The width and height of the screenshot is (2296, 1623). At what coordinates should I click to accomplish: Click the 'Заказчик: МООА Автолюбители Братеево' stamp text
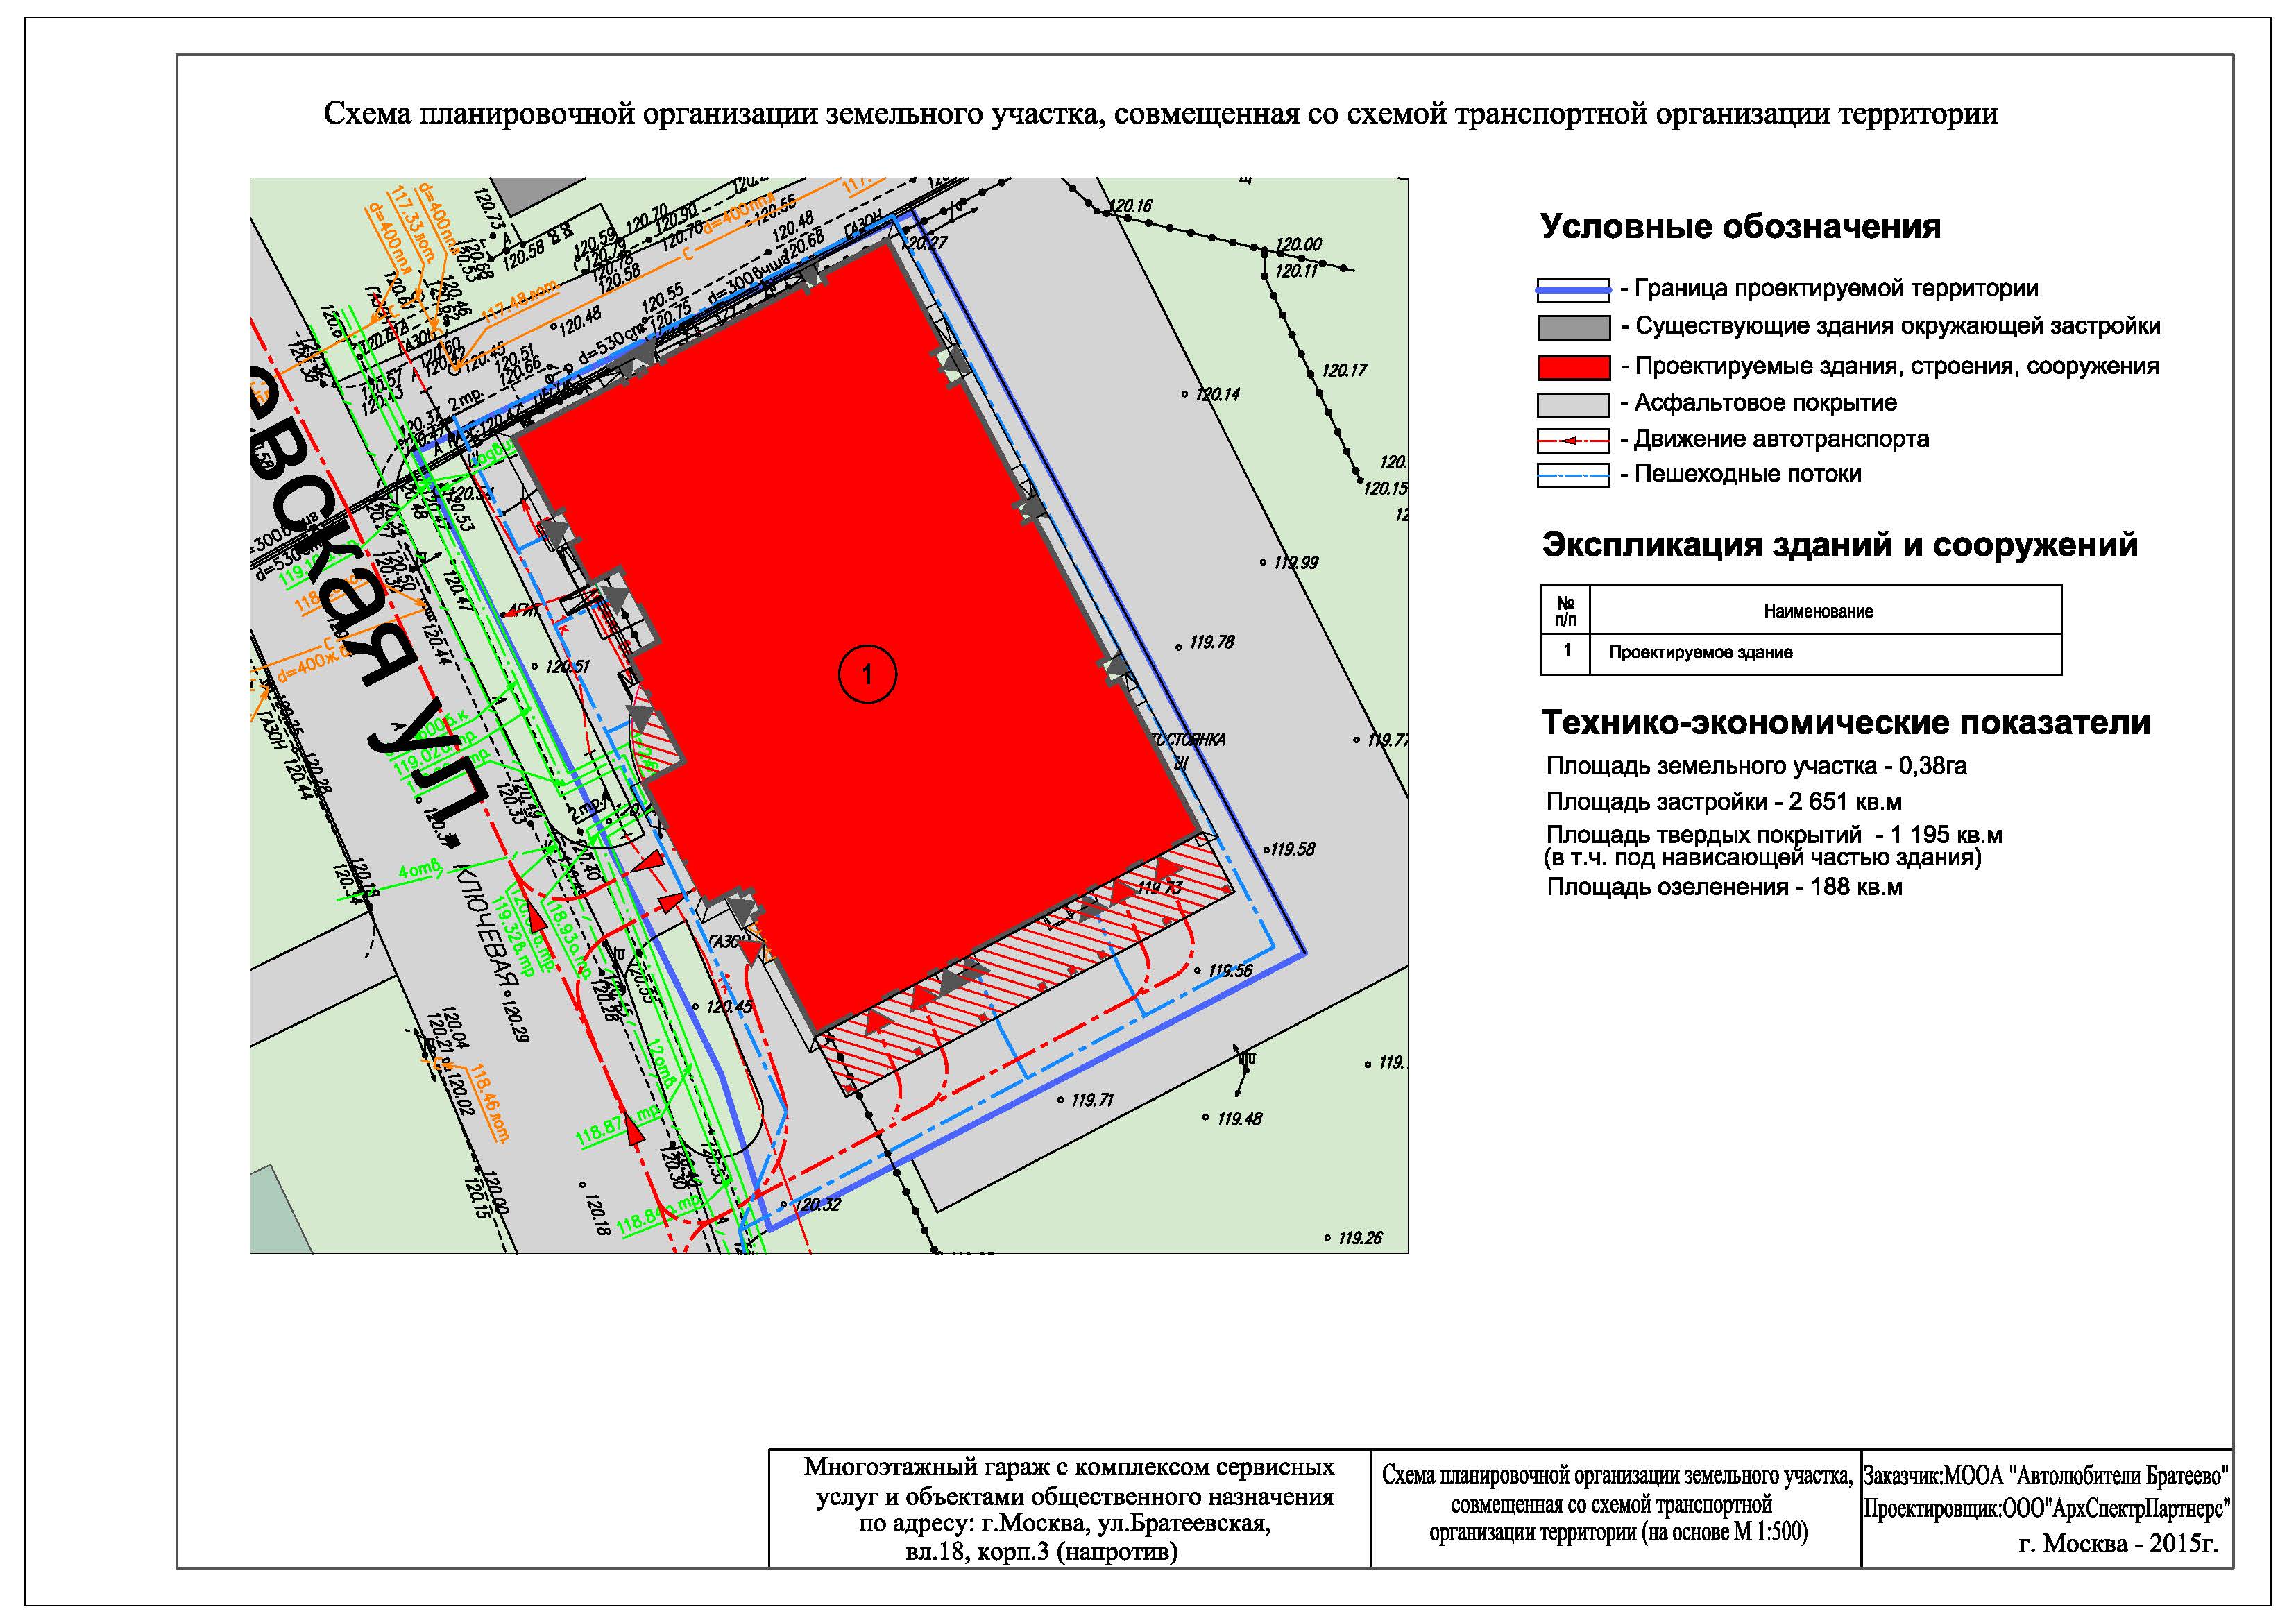(x=2046, y=1476)
